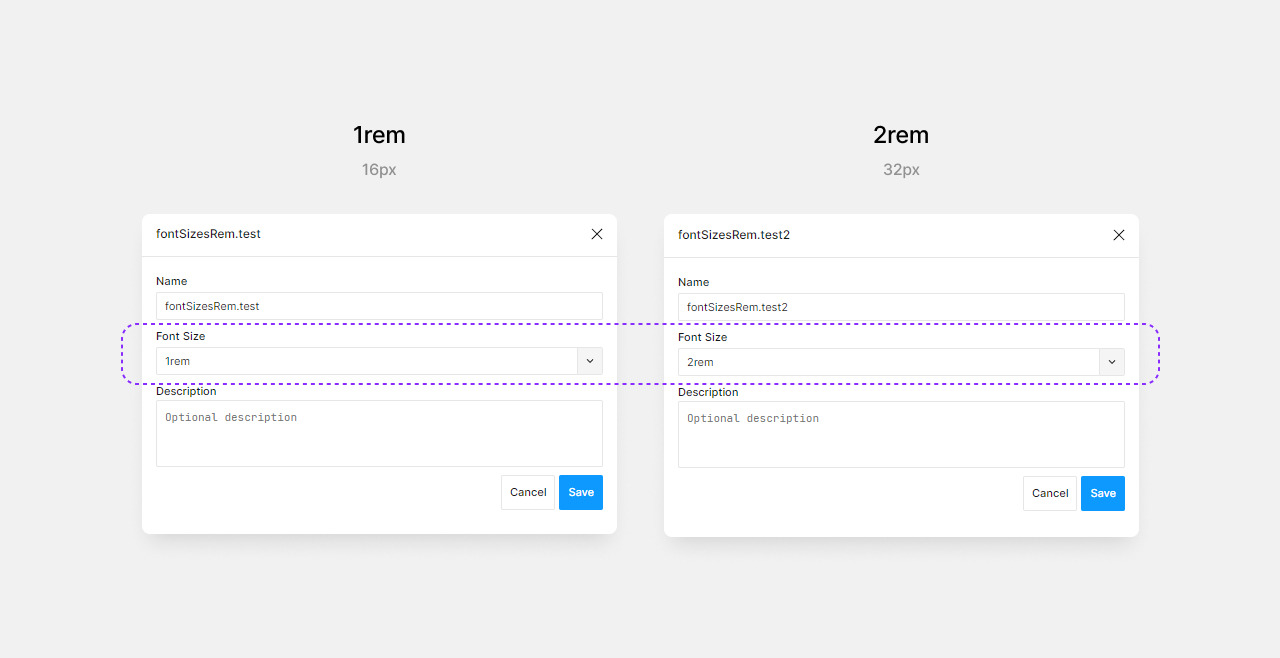Click the fontSizesRem.test dialog title
Viewport: 1280px width, 658px height.
point(208,234)
